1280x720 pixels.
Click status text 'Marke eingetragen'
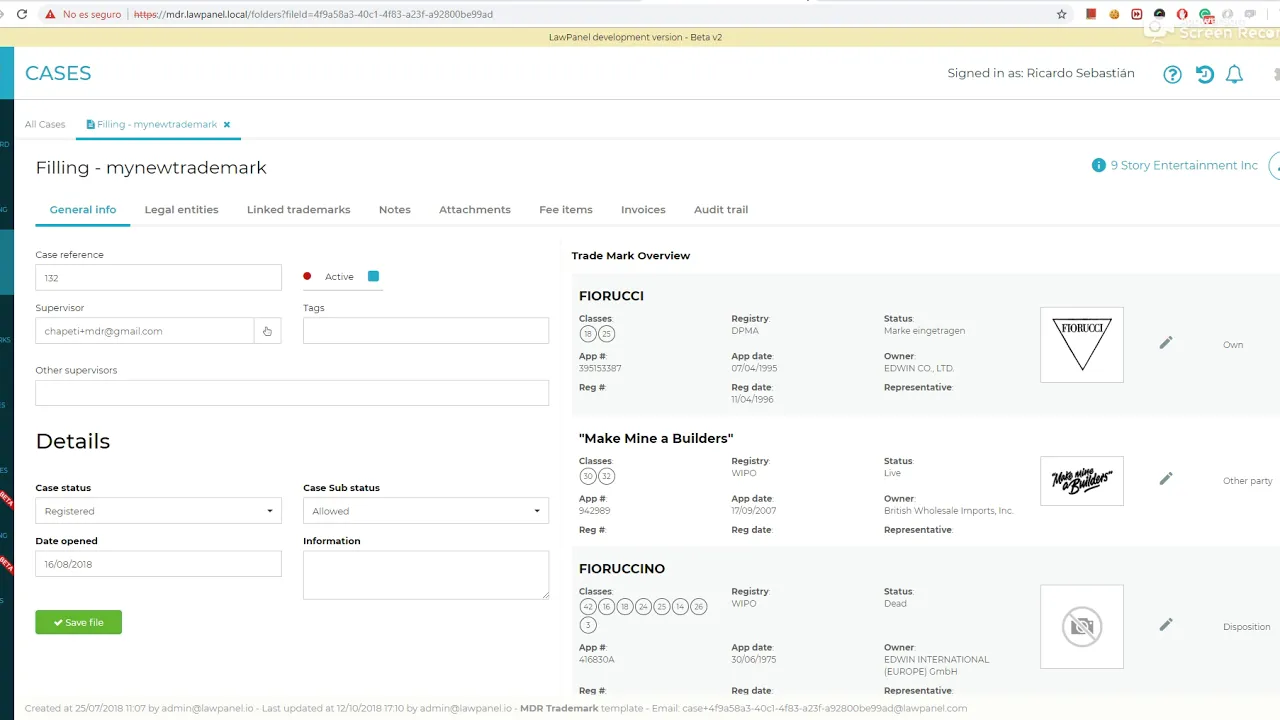click(x=925, y=331)
